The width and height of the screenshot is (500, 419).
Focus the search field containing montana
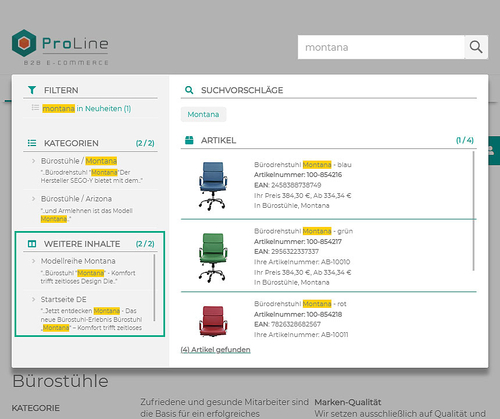click(x=381, y=47)
